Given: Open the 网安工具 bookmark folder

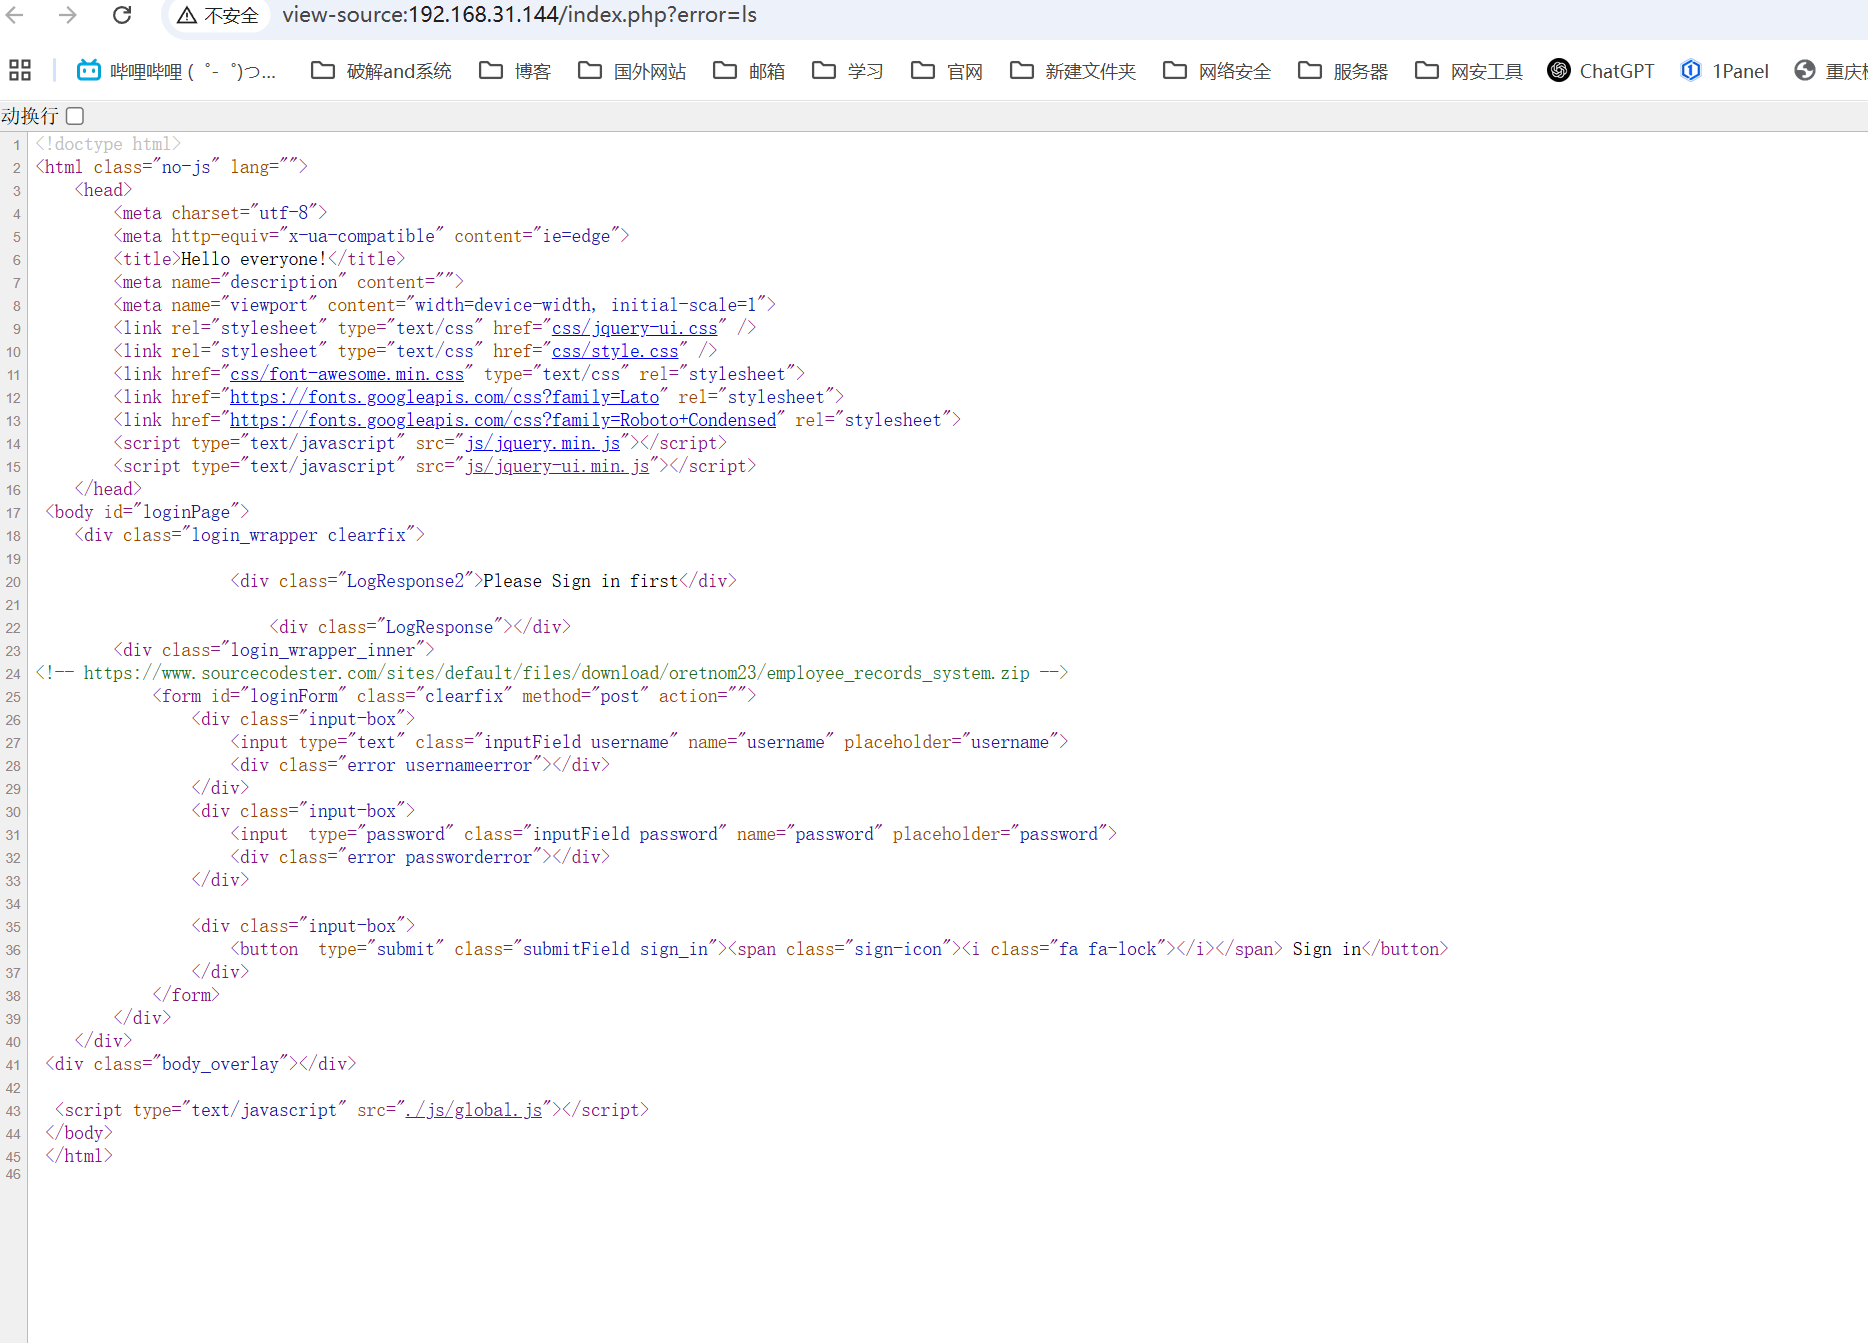Looking at the screenshot, I should [1469, 71].
